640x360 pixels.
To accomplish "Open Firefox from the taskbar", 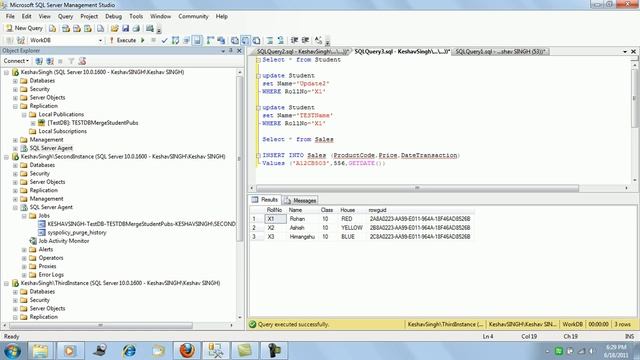I will click(x=187, y=351).
